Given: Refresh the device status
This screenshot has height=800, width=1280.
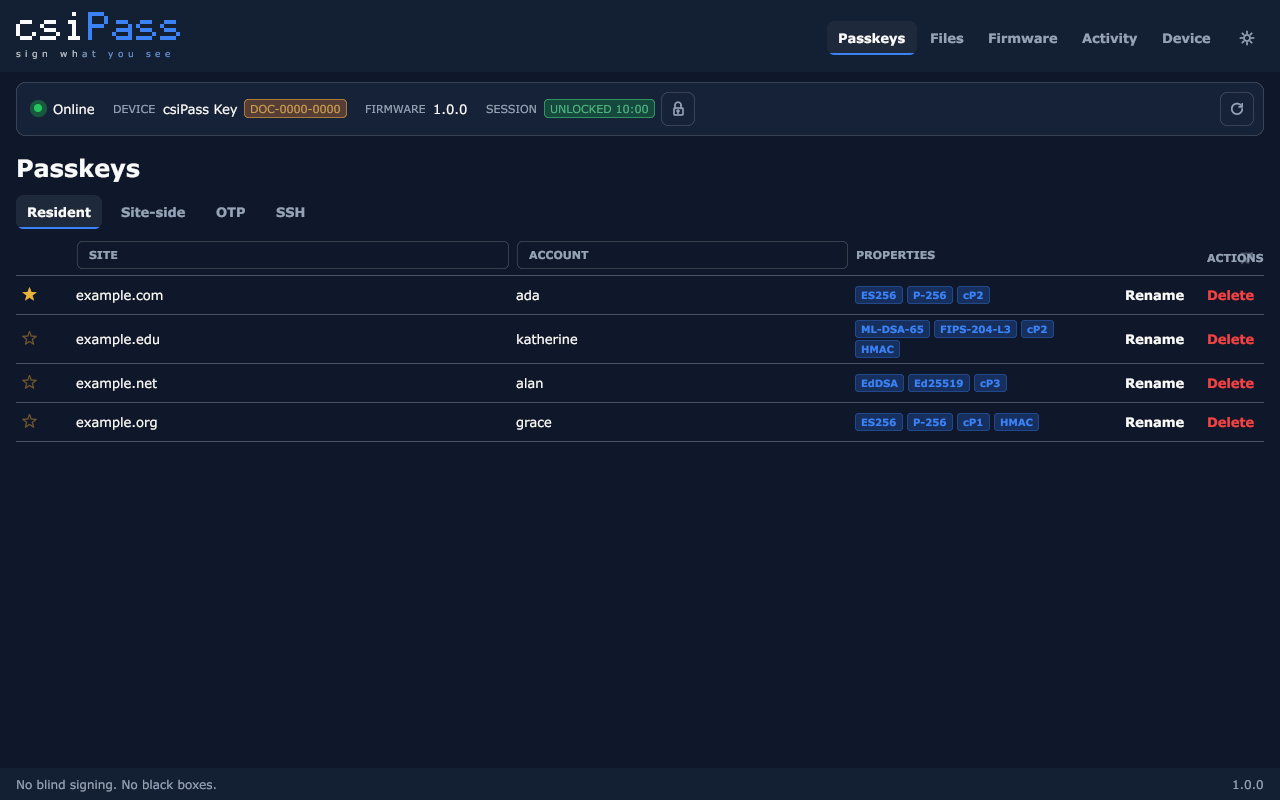Looking at the screenshot, I should [1237, 109].
